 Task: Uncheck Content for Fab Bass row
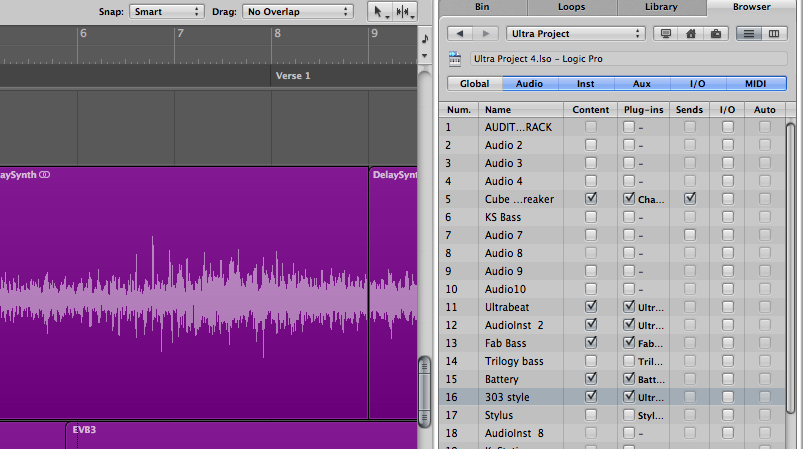(x=591, y=343)
